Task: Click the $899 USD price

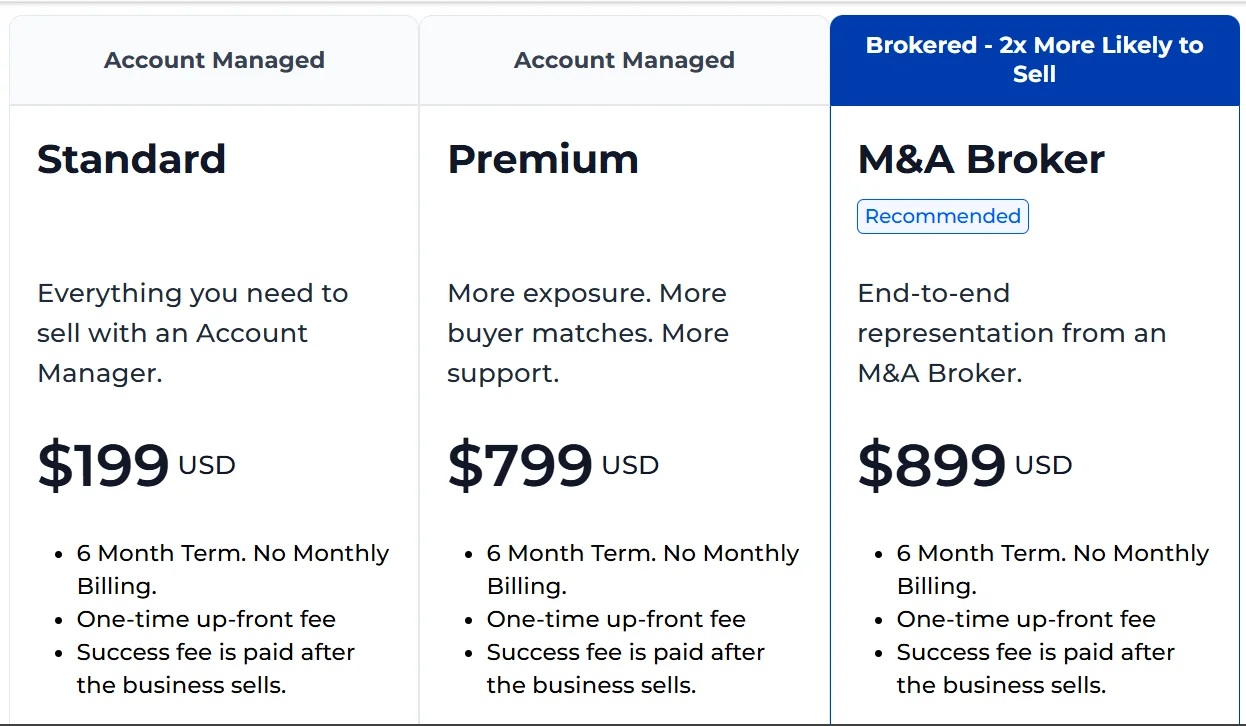Action: pos(965,465)
